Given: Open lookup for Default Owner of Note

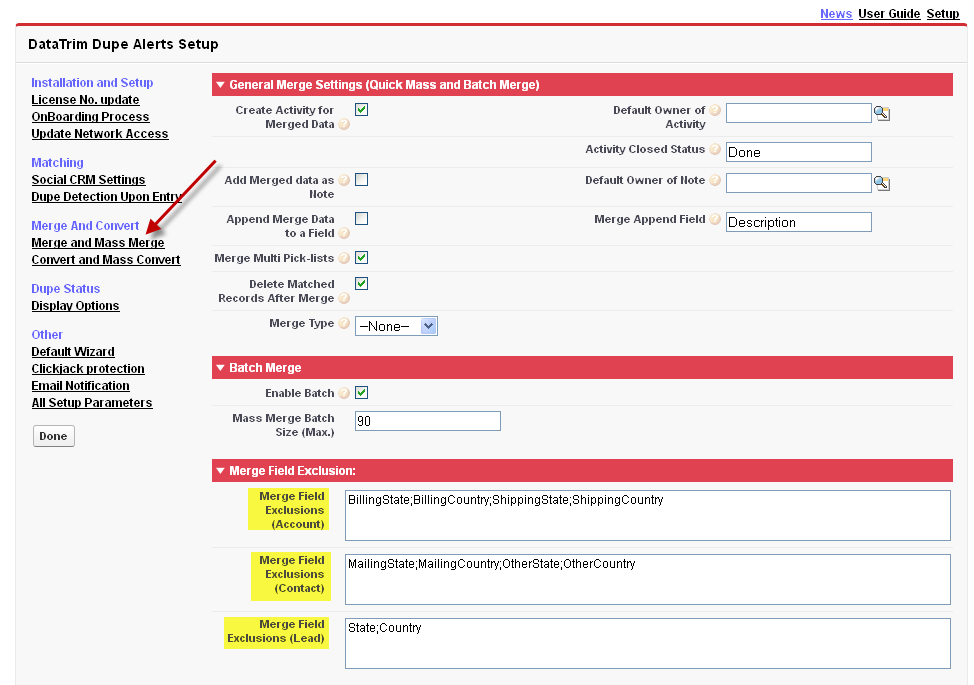Looking at the screenshot, I should (882, 183).
